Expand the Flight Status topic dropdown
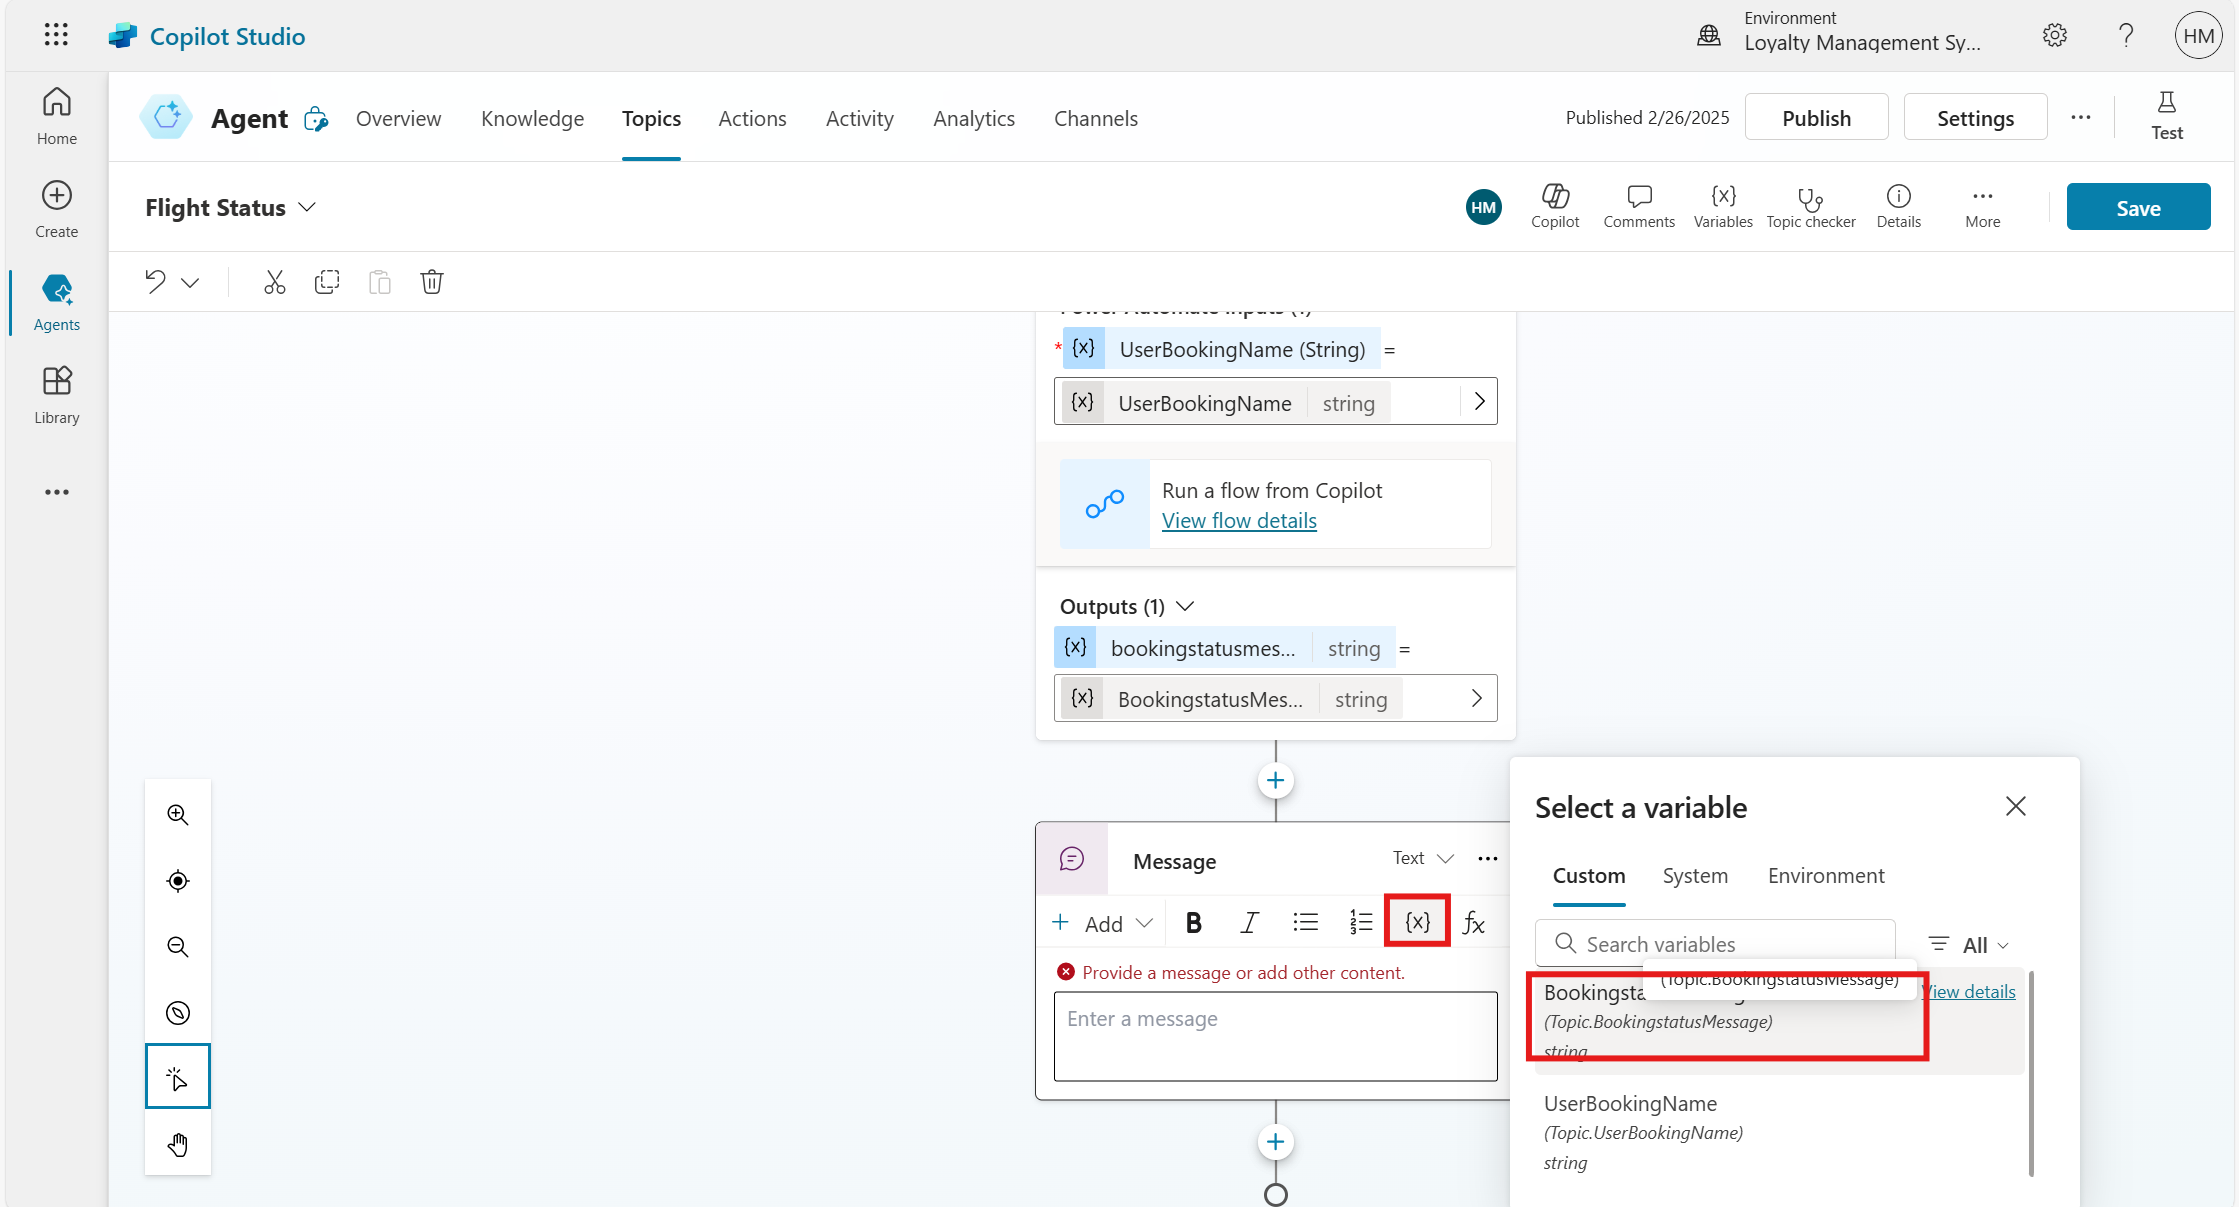Viewport: 2239px width, 1207px height. pyautogui.click(x=307, y=207)
